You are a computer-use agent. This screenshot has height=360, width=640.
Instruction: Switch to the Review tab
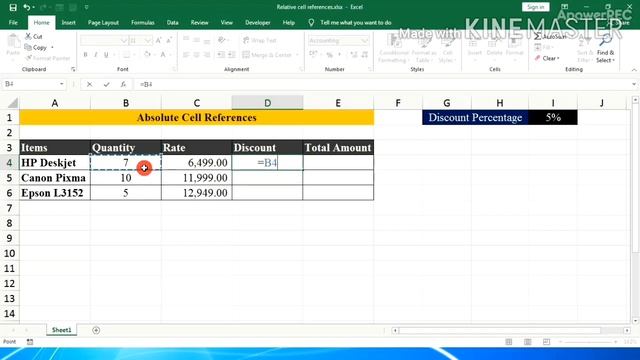point(199,23)
